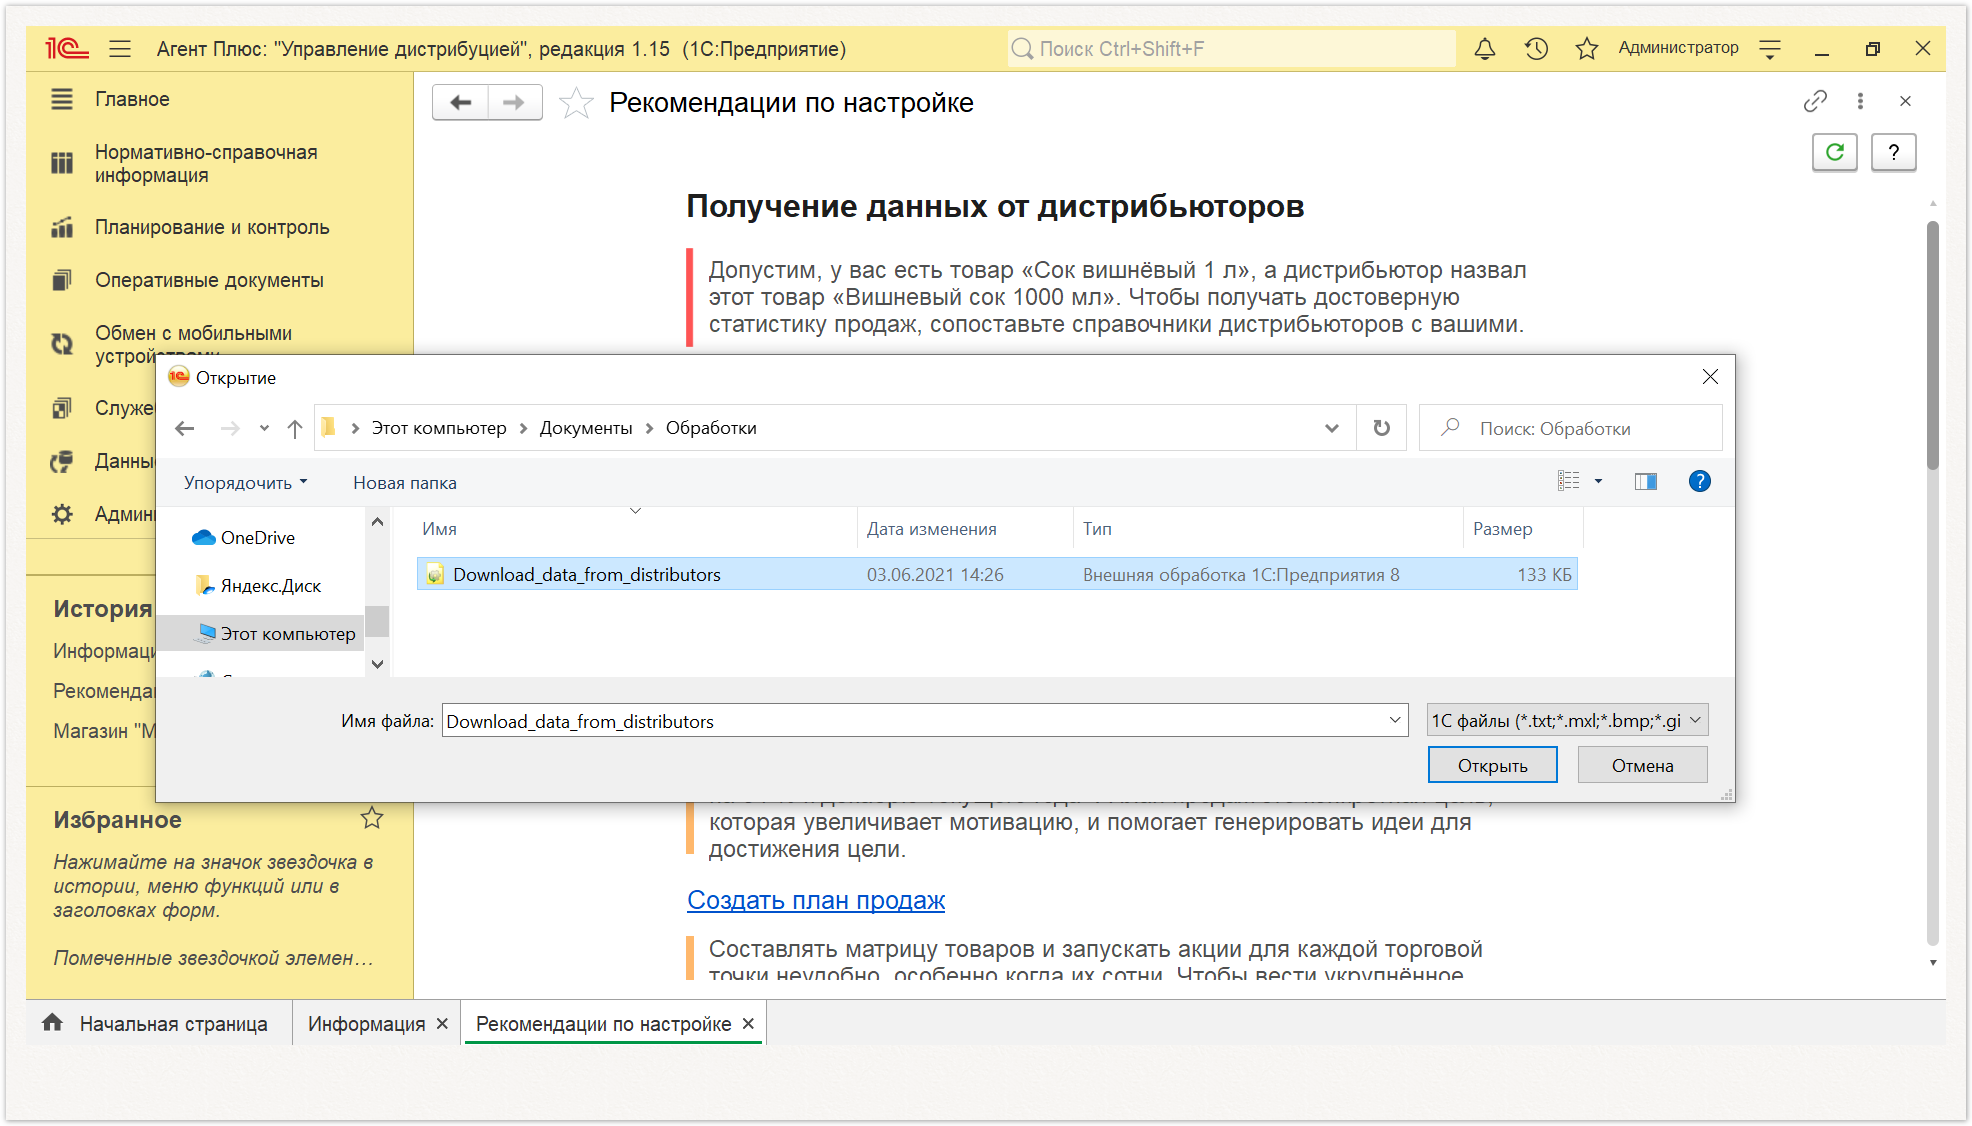
Task: Go forward with the page forward arrow button
Action: pyautogui.click(x=515, y=103)
